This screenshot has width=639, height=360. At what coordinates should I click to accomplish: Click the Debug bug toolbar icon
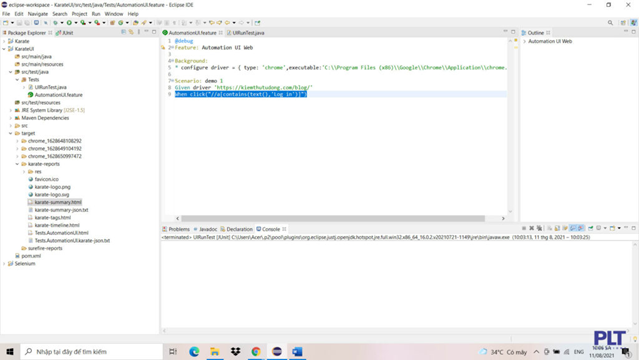click(x=55, y=23)
